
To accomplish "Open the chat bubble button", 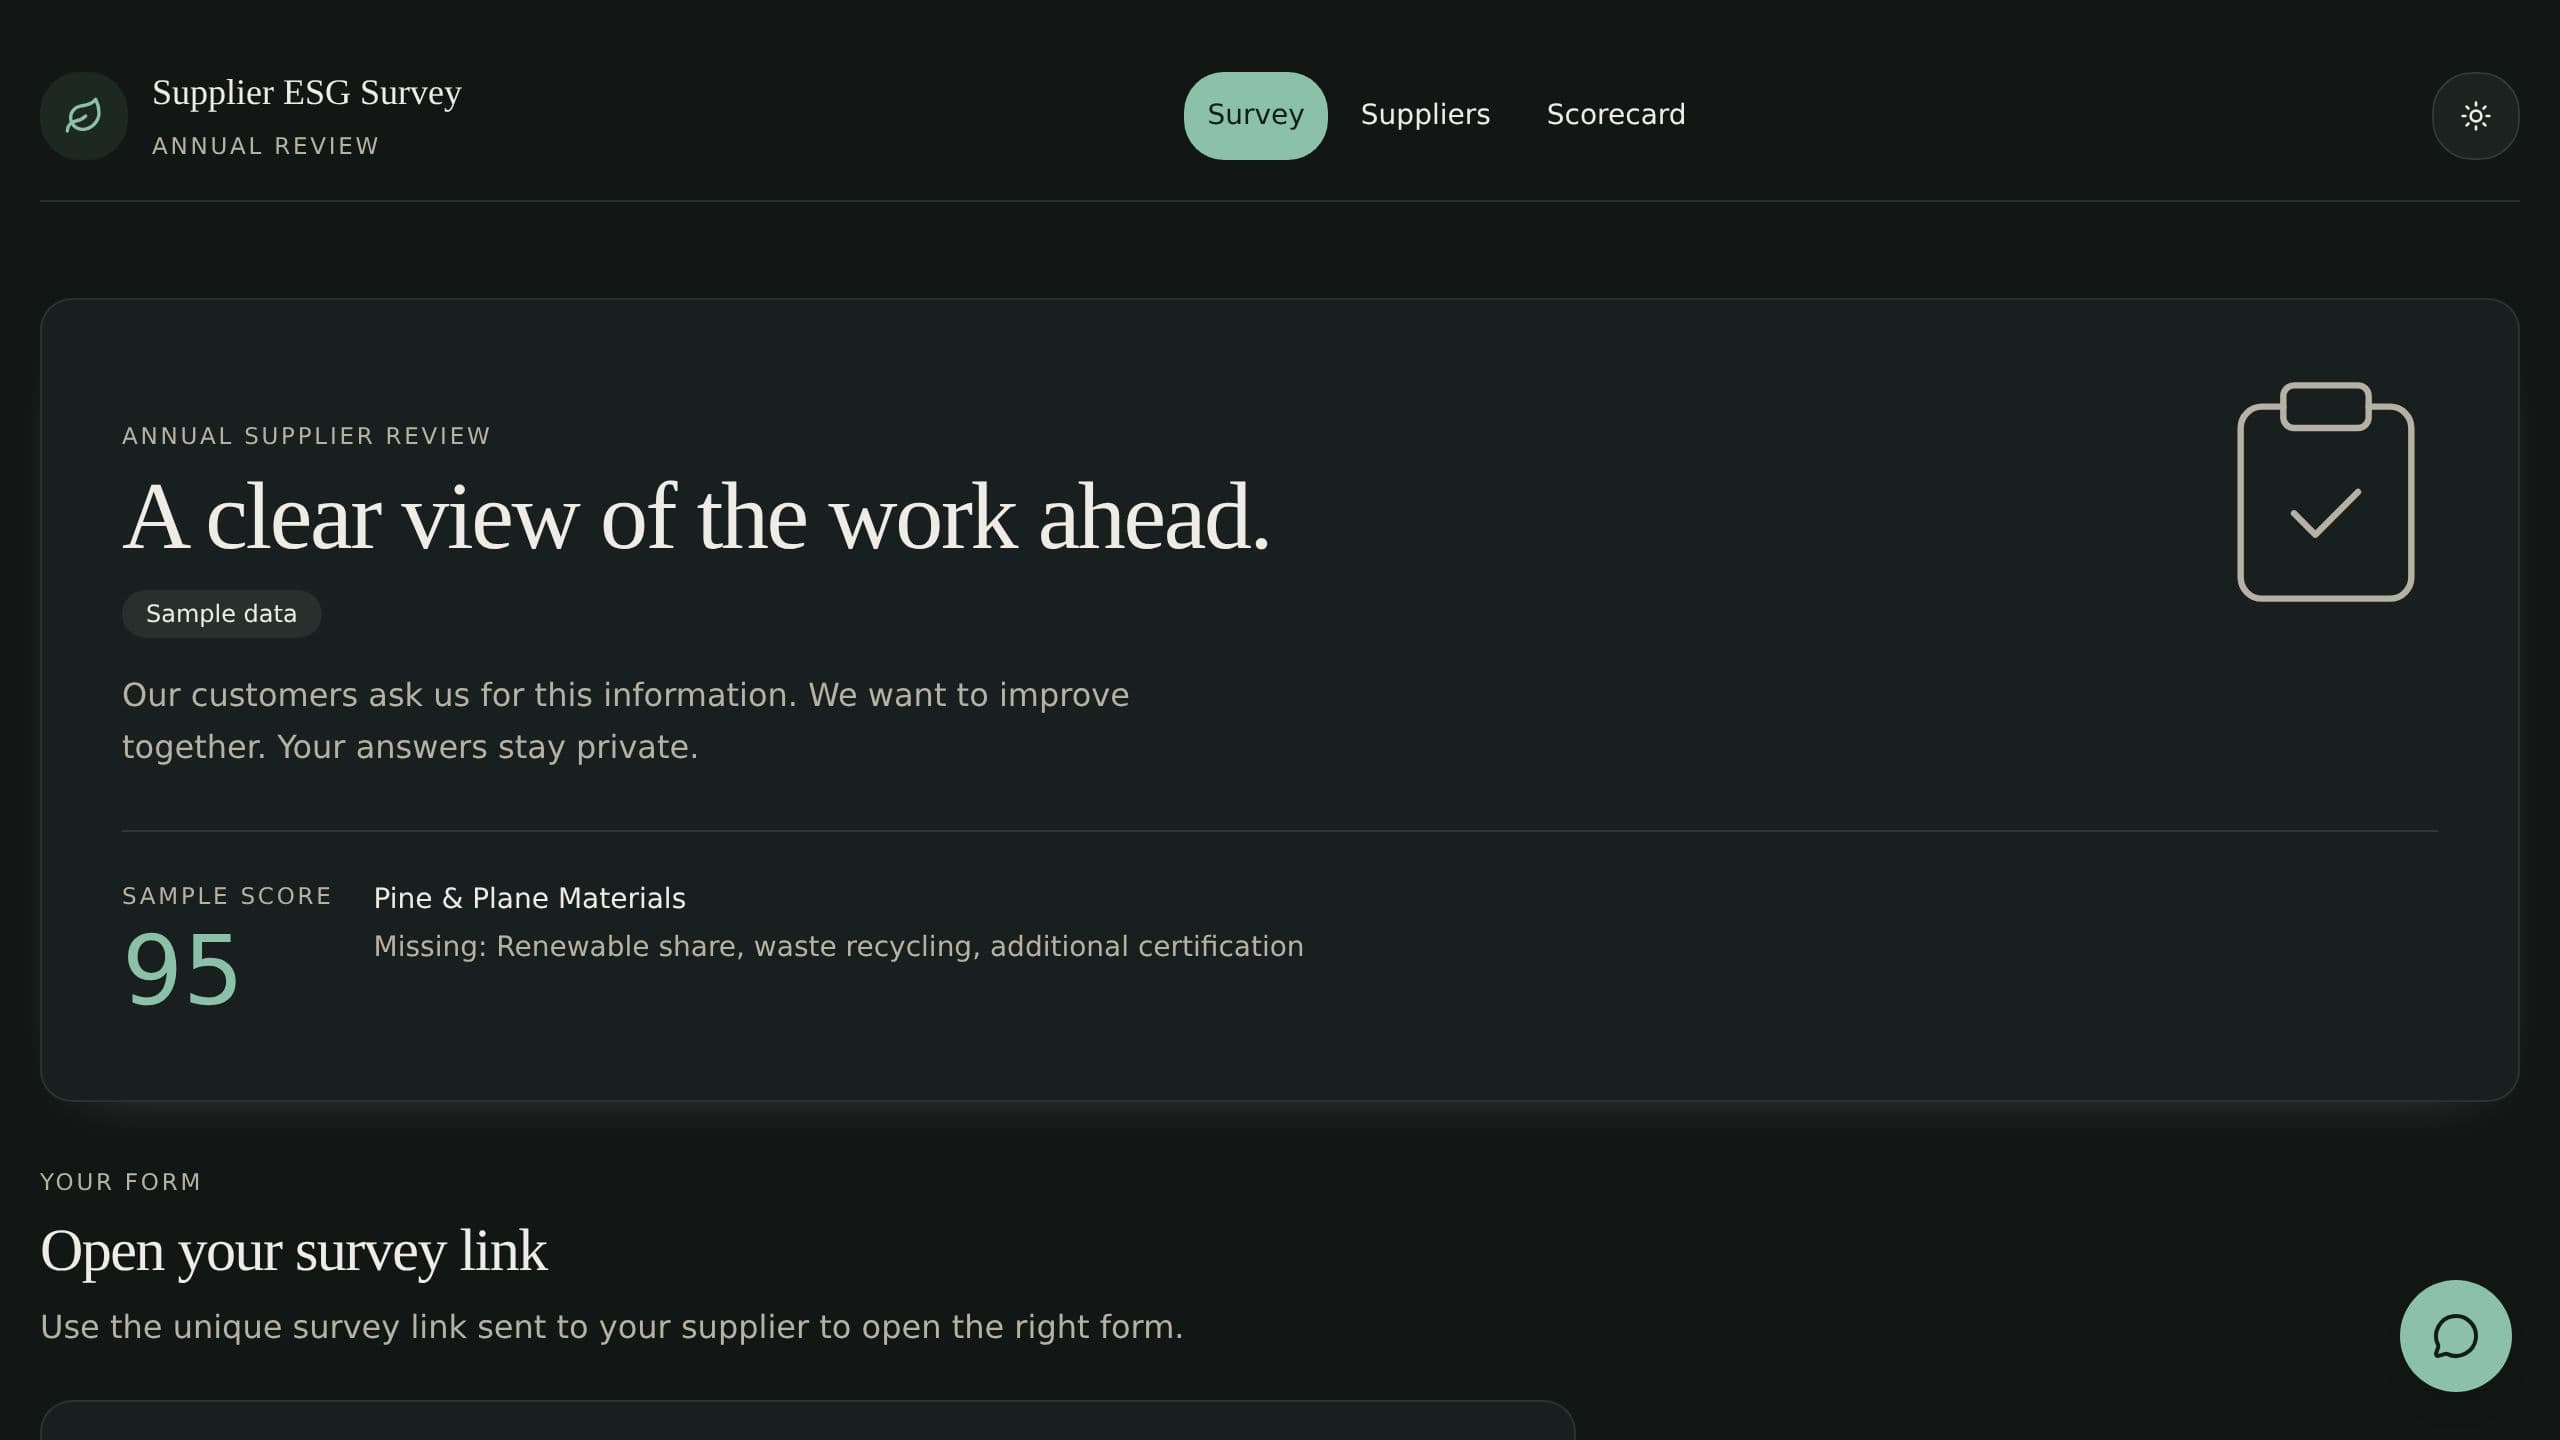I will pos(2455,1336).
